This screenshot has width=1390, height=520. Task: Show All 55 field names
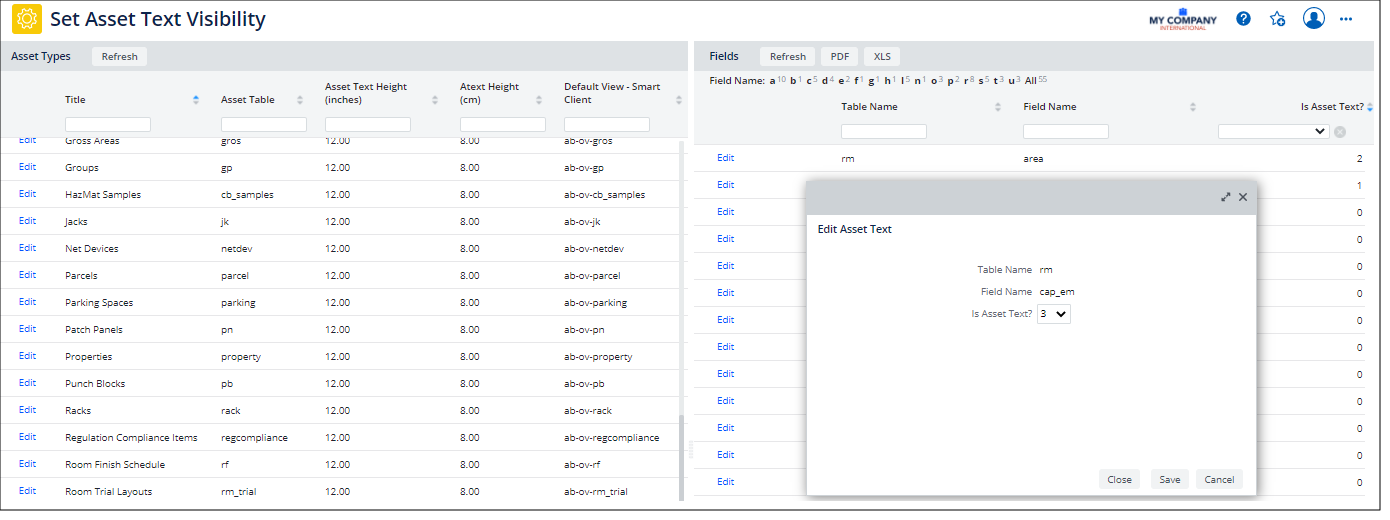pos(1029,81)
